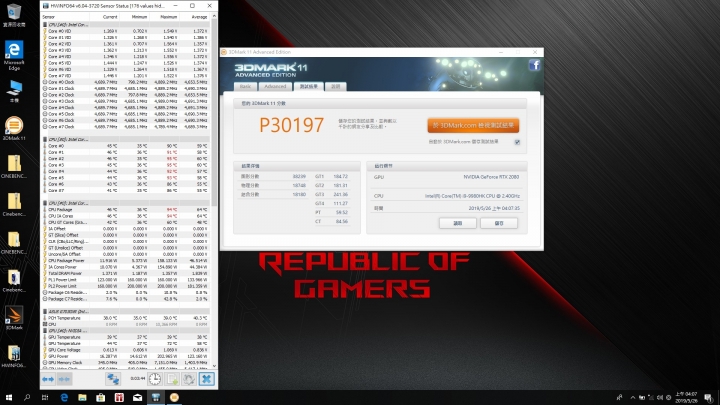Click the taskbar search magnifier
This screenshot has width=720, height=405.
click(x=27, y=398)
